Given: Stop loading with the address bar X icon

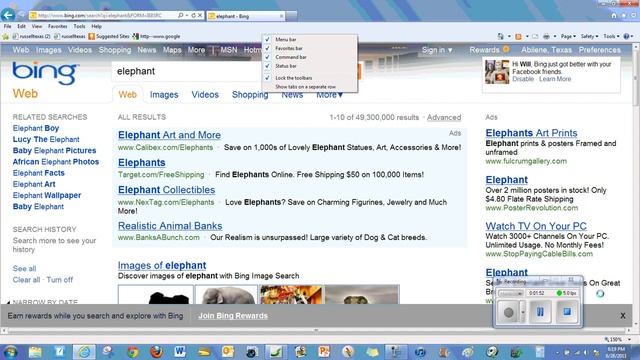Looking at the screenshot, I should click(x=200, y=16).
